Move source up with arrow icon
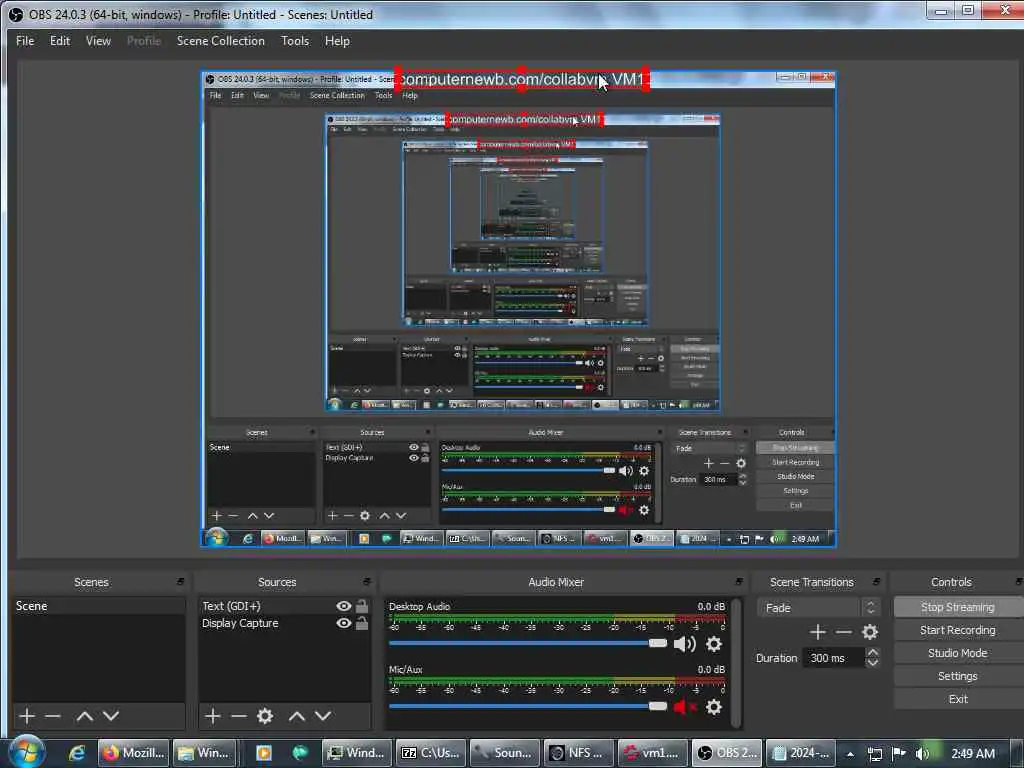 (296, 716)
